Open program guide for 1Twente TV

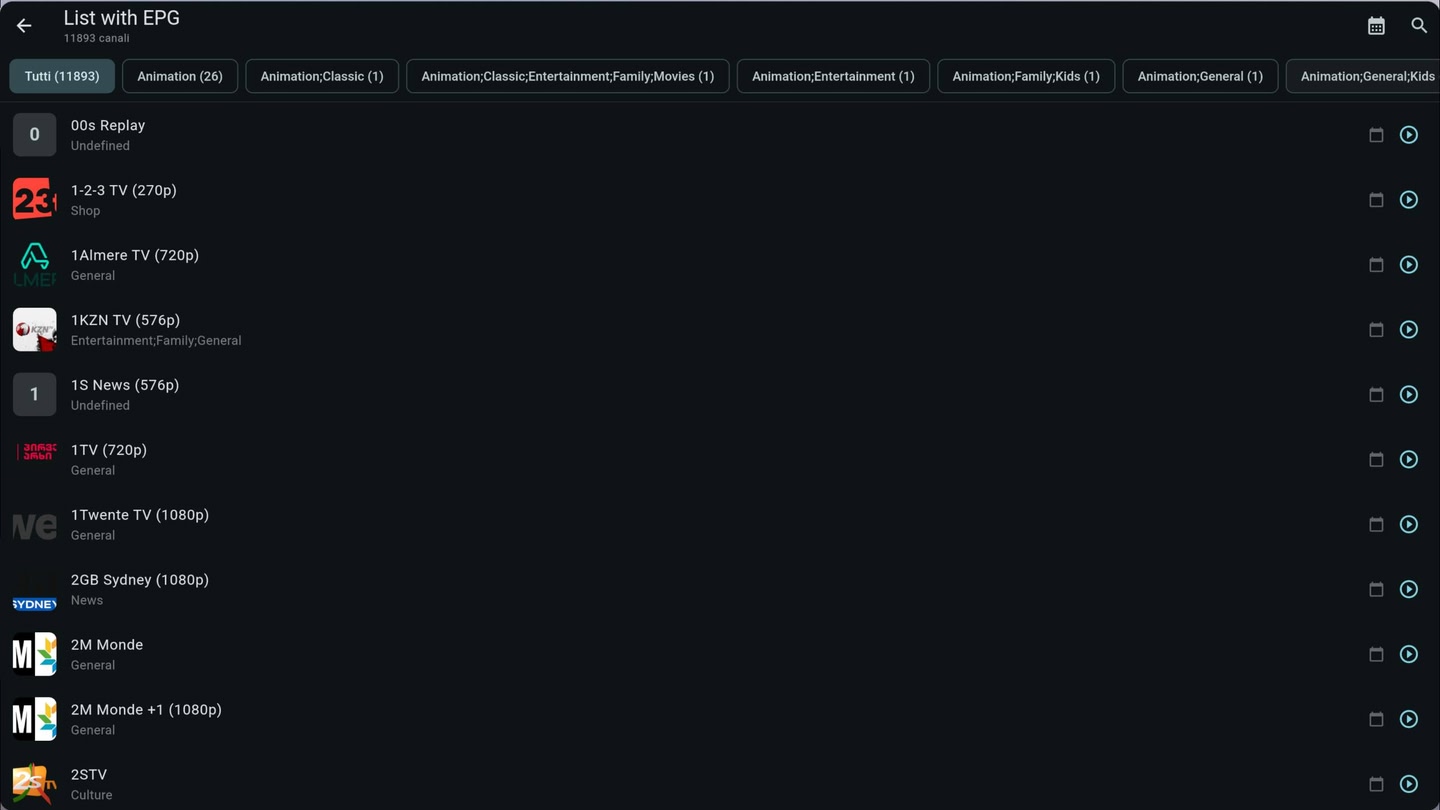point(1376,525)
